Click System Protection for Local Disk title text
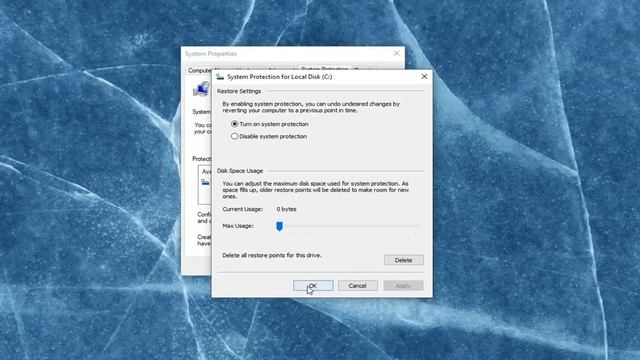Image resolution: width=640 pixels, height=360 pixels. [x=280, y=76]
